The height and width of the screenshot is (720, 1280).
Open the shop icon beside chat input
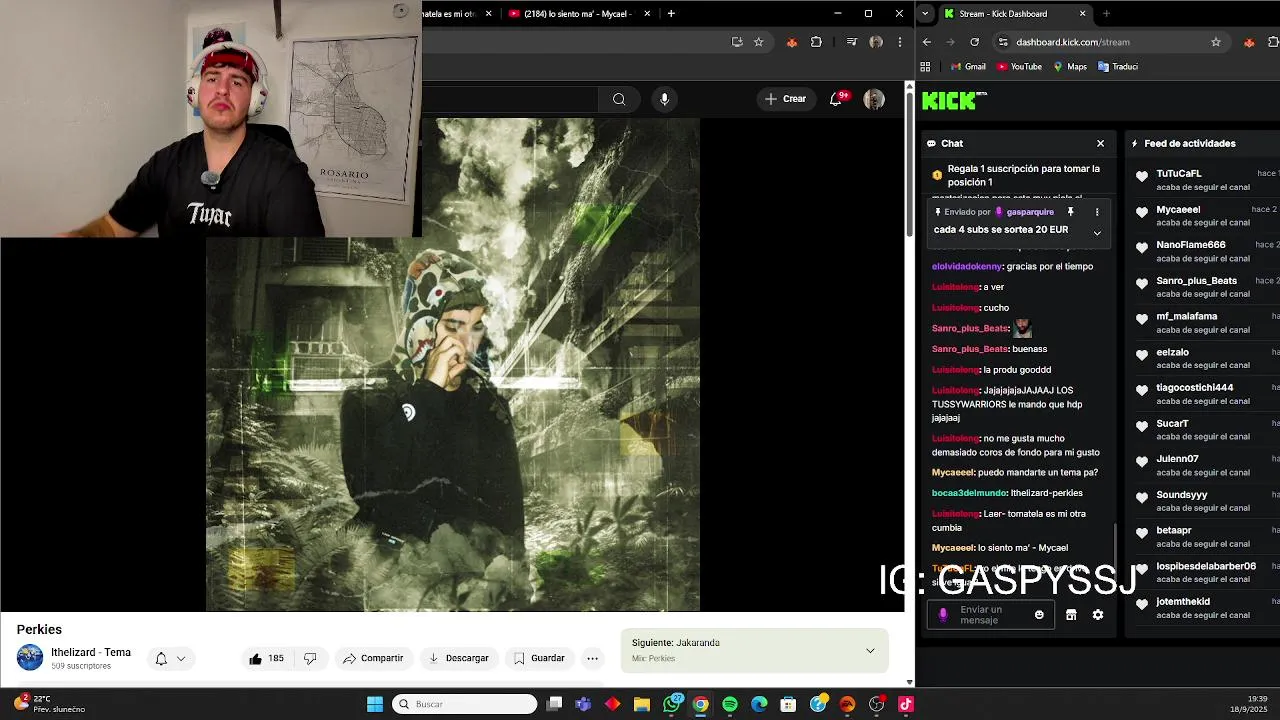coord(1071,615)
